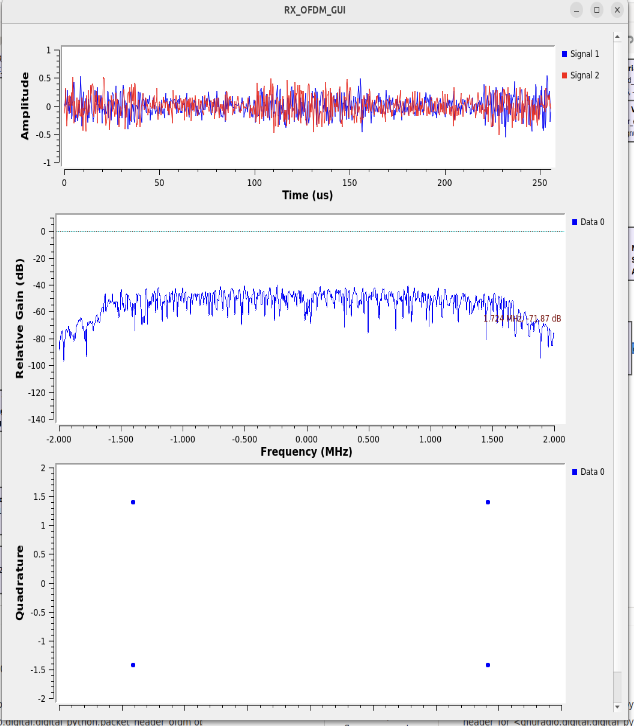Click the blue swatch beside frequency plot's Data 0
The height and width of the screenshot is (726, 634).
coord(574,222)
